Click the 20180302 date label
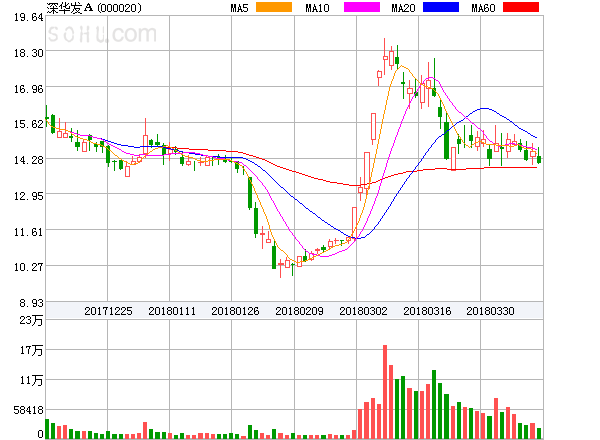 tap(363, 311)
